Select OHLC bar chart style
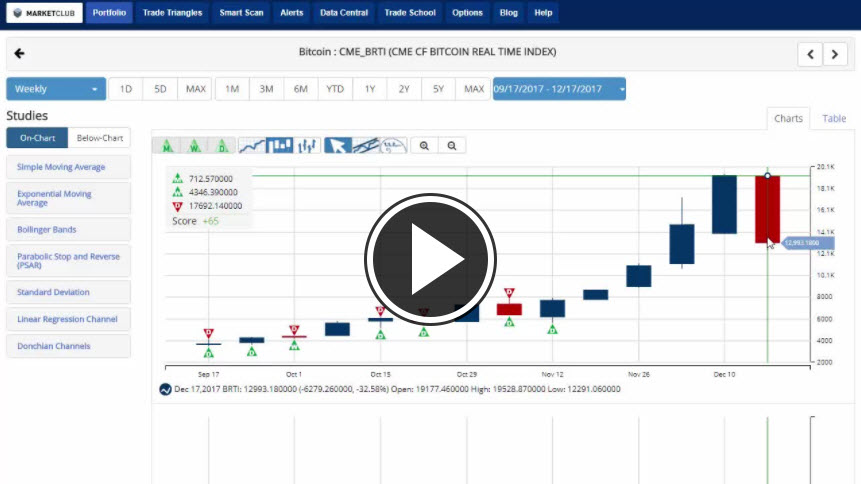 307,146
